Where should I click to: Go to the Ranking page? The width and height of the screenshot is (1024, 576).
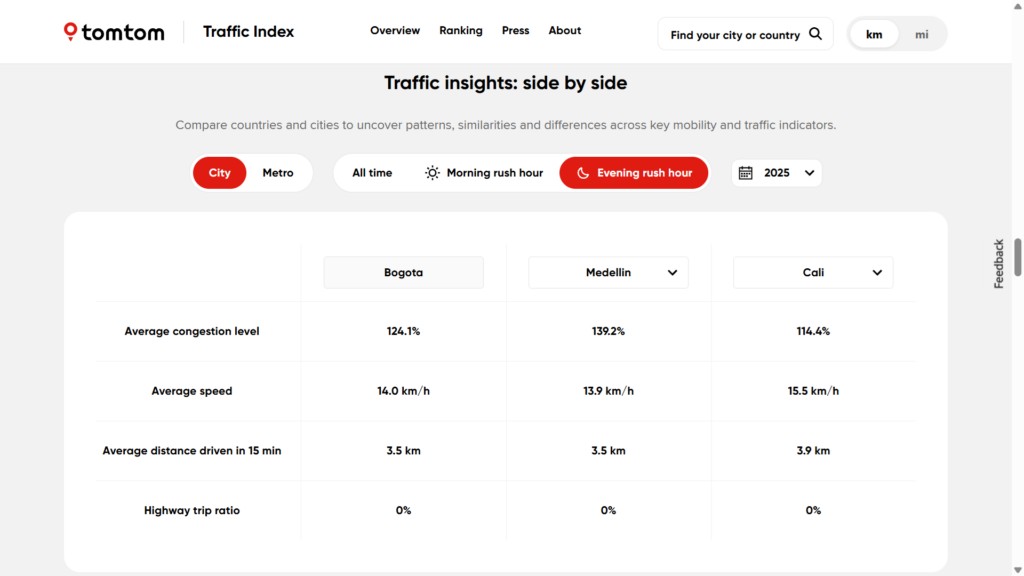point(460,31)
